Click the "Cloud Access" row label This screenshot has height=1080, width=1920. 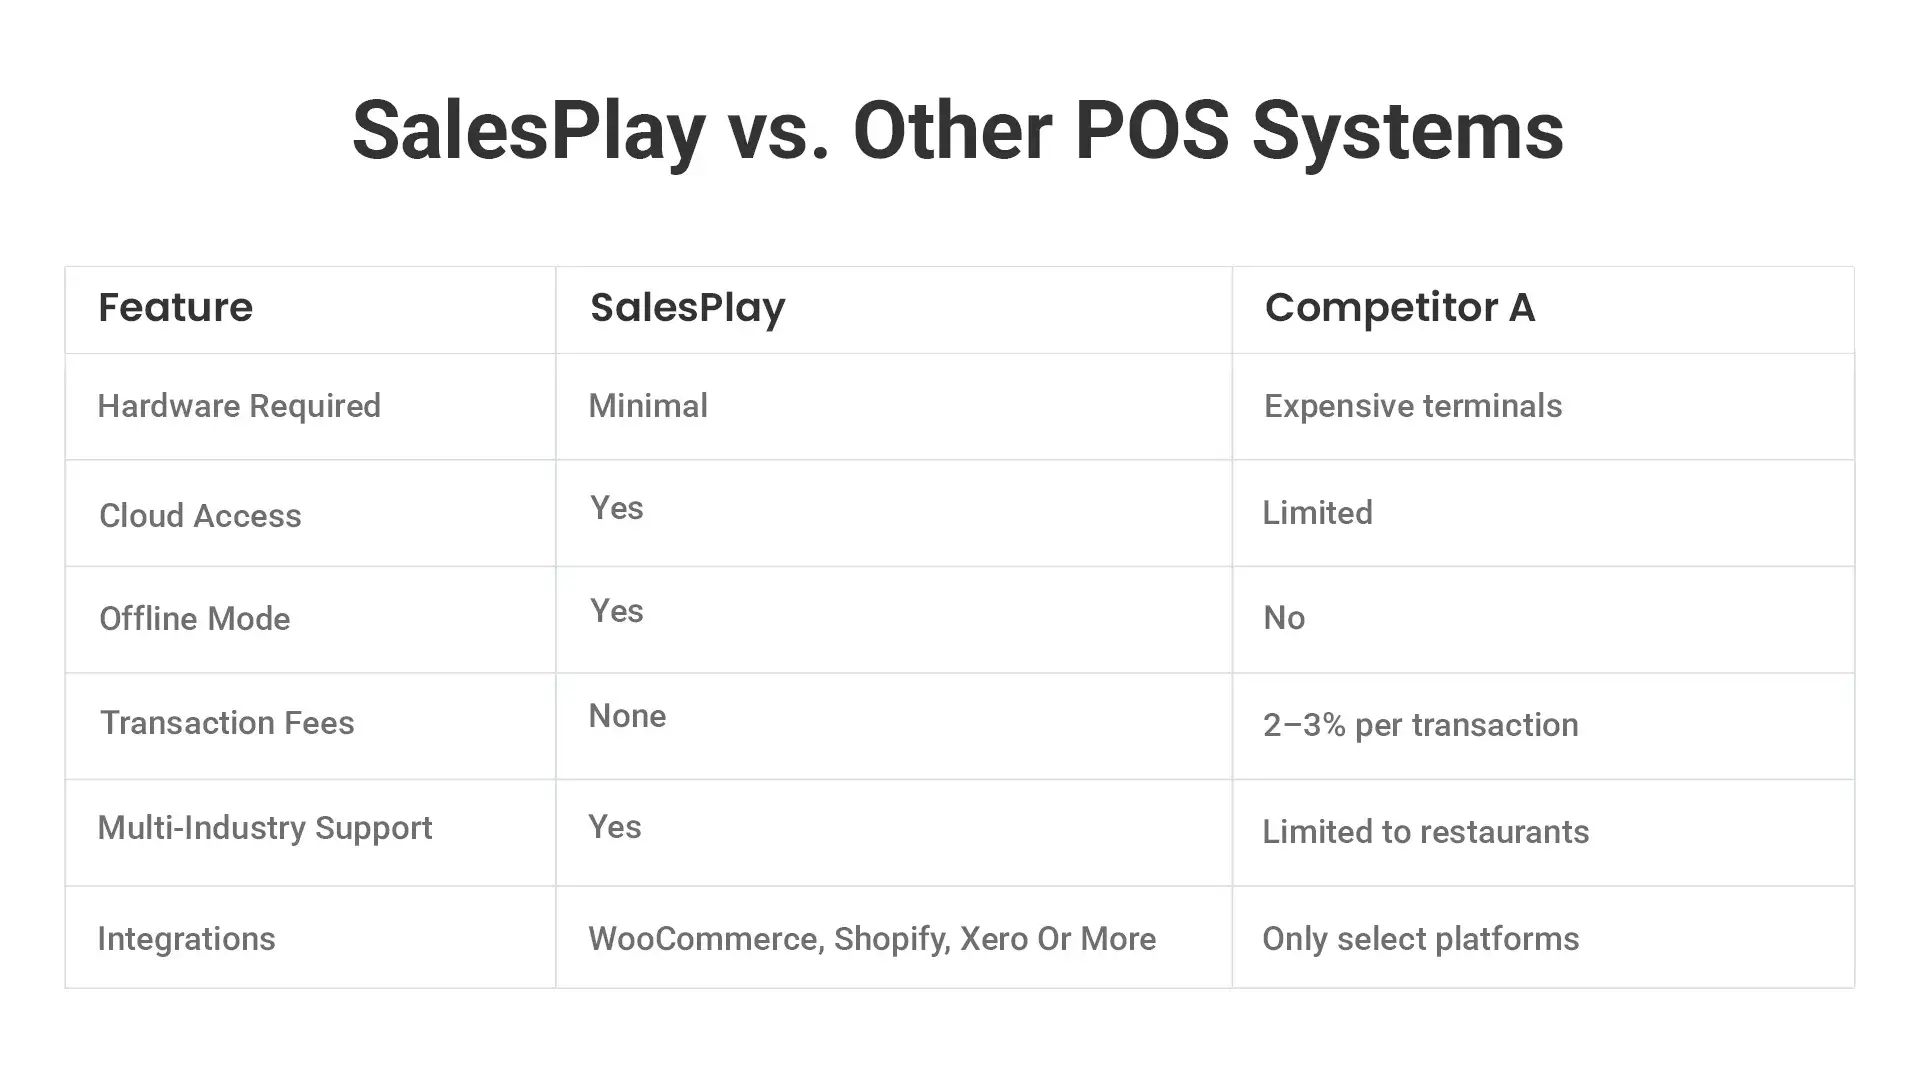pyautogui.click(x=200, y=516)
